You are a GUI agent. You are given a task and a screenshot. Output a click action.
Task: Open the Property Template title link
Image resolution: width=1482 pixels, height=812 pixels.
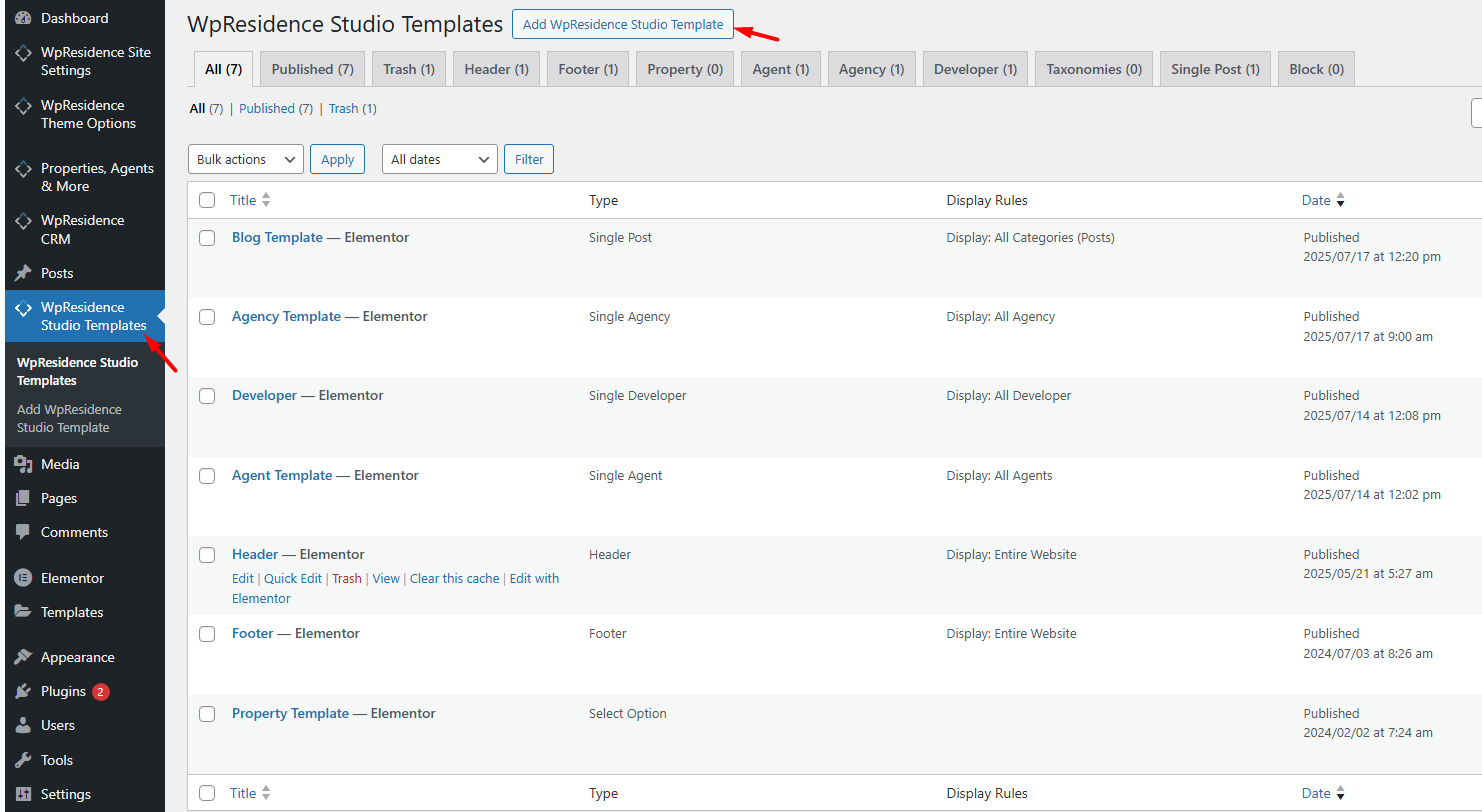point(290,713)
